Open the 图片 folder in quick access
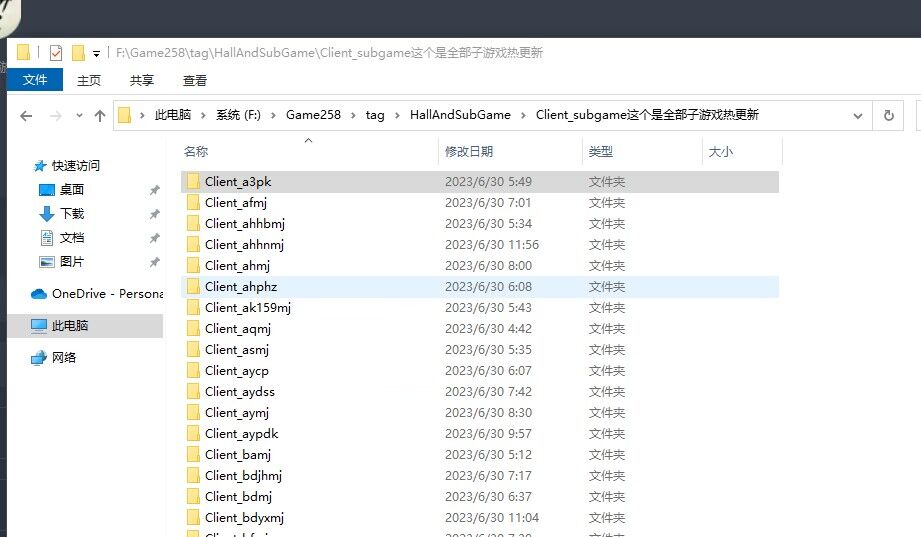 [x=72, y=261]
